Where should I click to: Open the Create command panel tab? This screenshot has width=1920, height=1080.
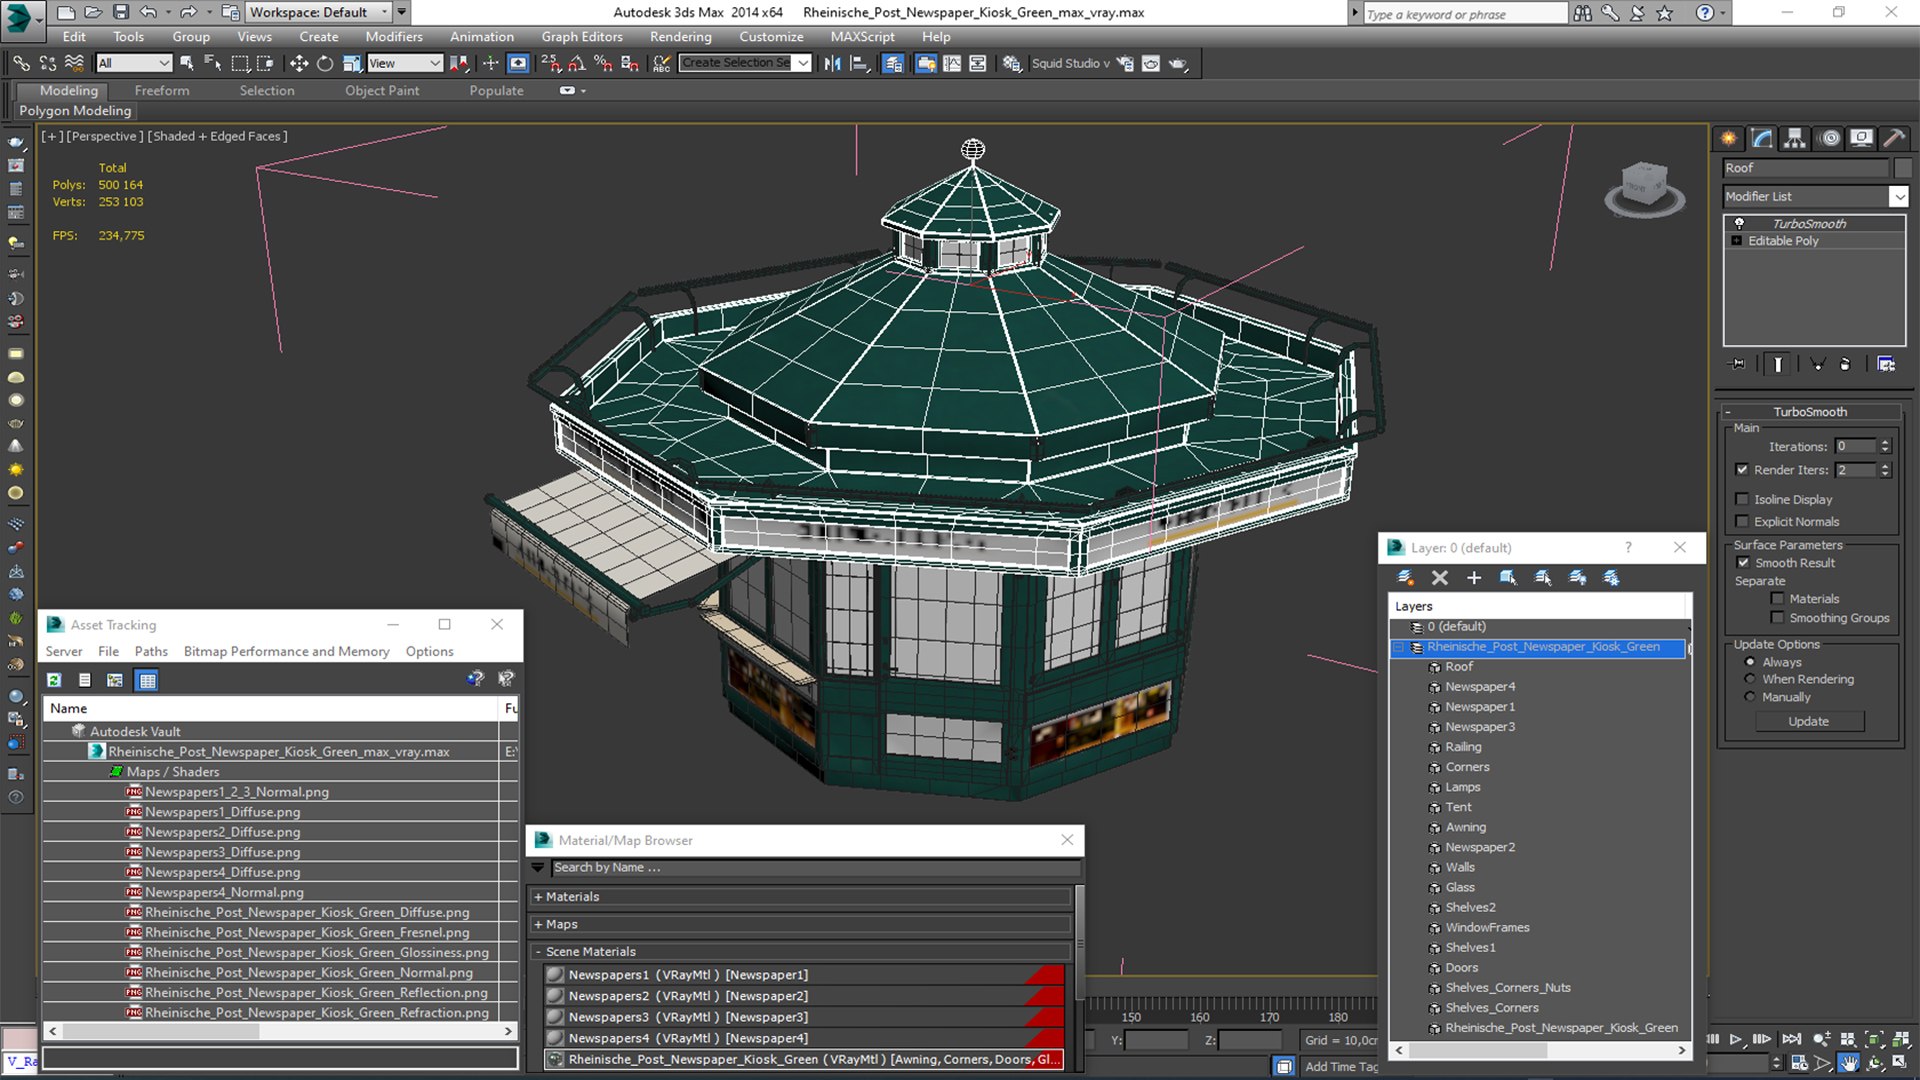1728,138
